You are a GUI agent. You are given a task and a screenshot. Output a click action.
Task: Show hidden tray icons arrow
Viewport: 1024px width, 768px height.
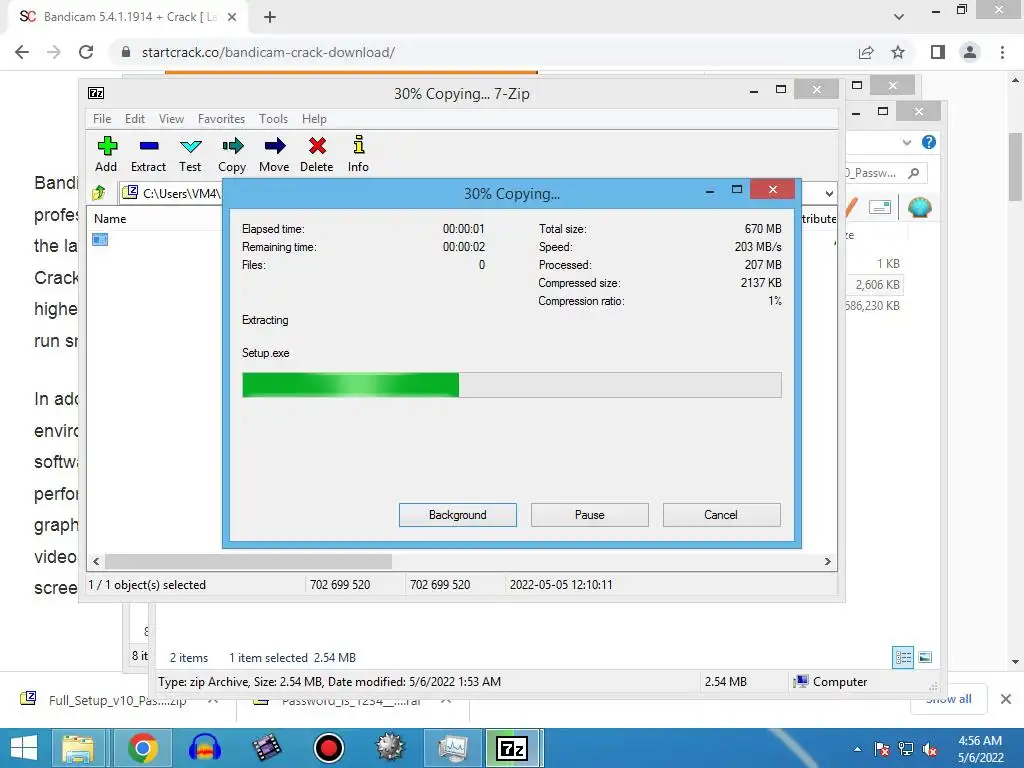pos(857,749)
